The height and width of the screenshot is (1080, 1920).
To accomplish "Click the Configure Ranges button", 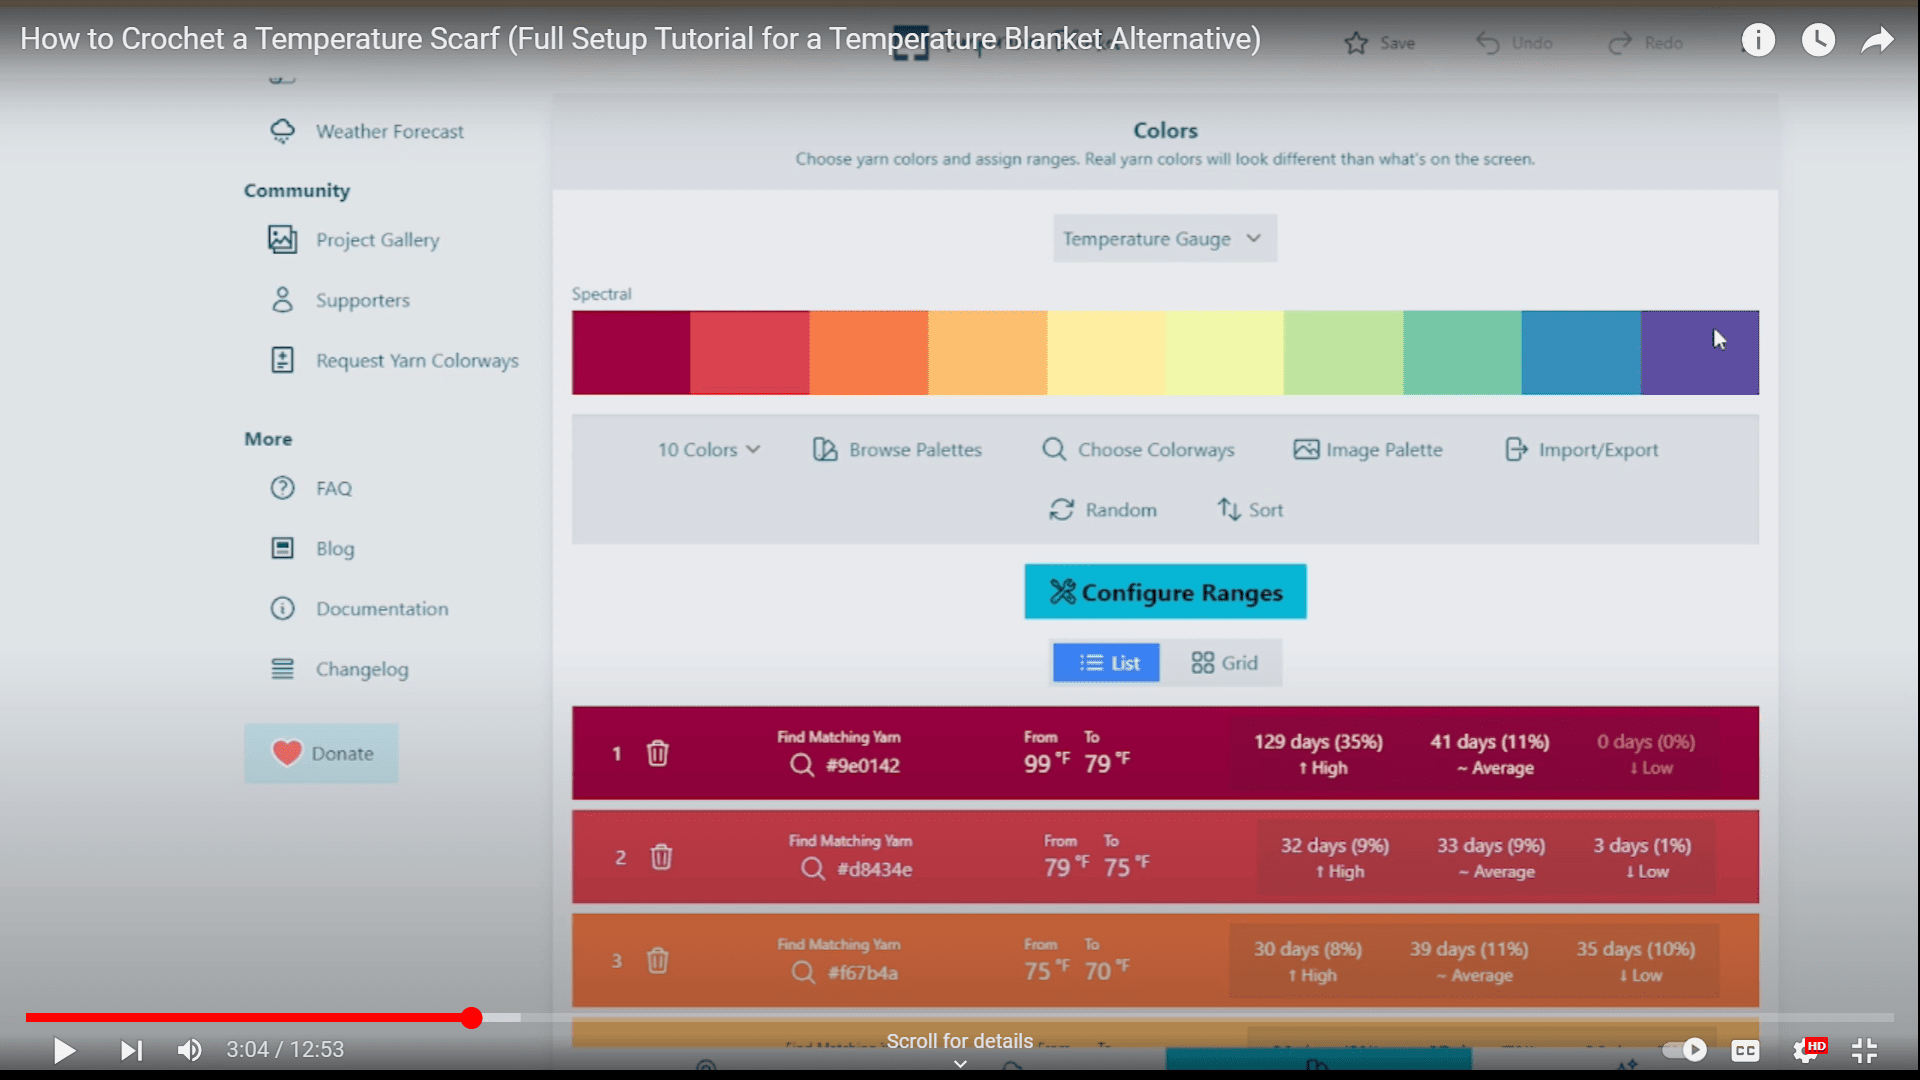I will pyautogui.click(x=1165, y=592).
